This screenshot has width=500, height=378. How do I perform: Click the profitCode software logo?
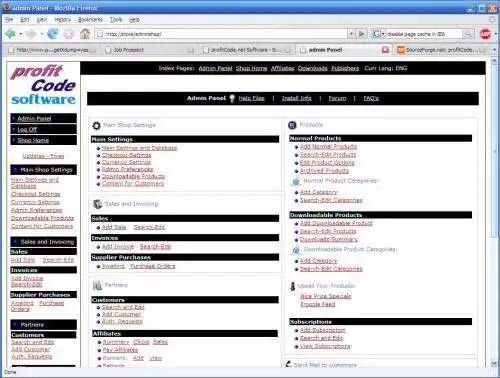coord(43,85)
